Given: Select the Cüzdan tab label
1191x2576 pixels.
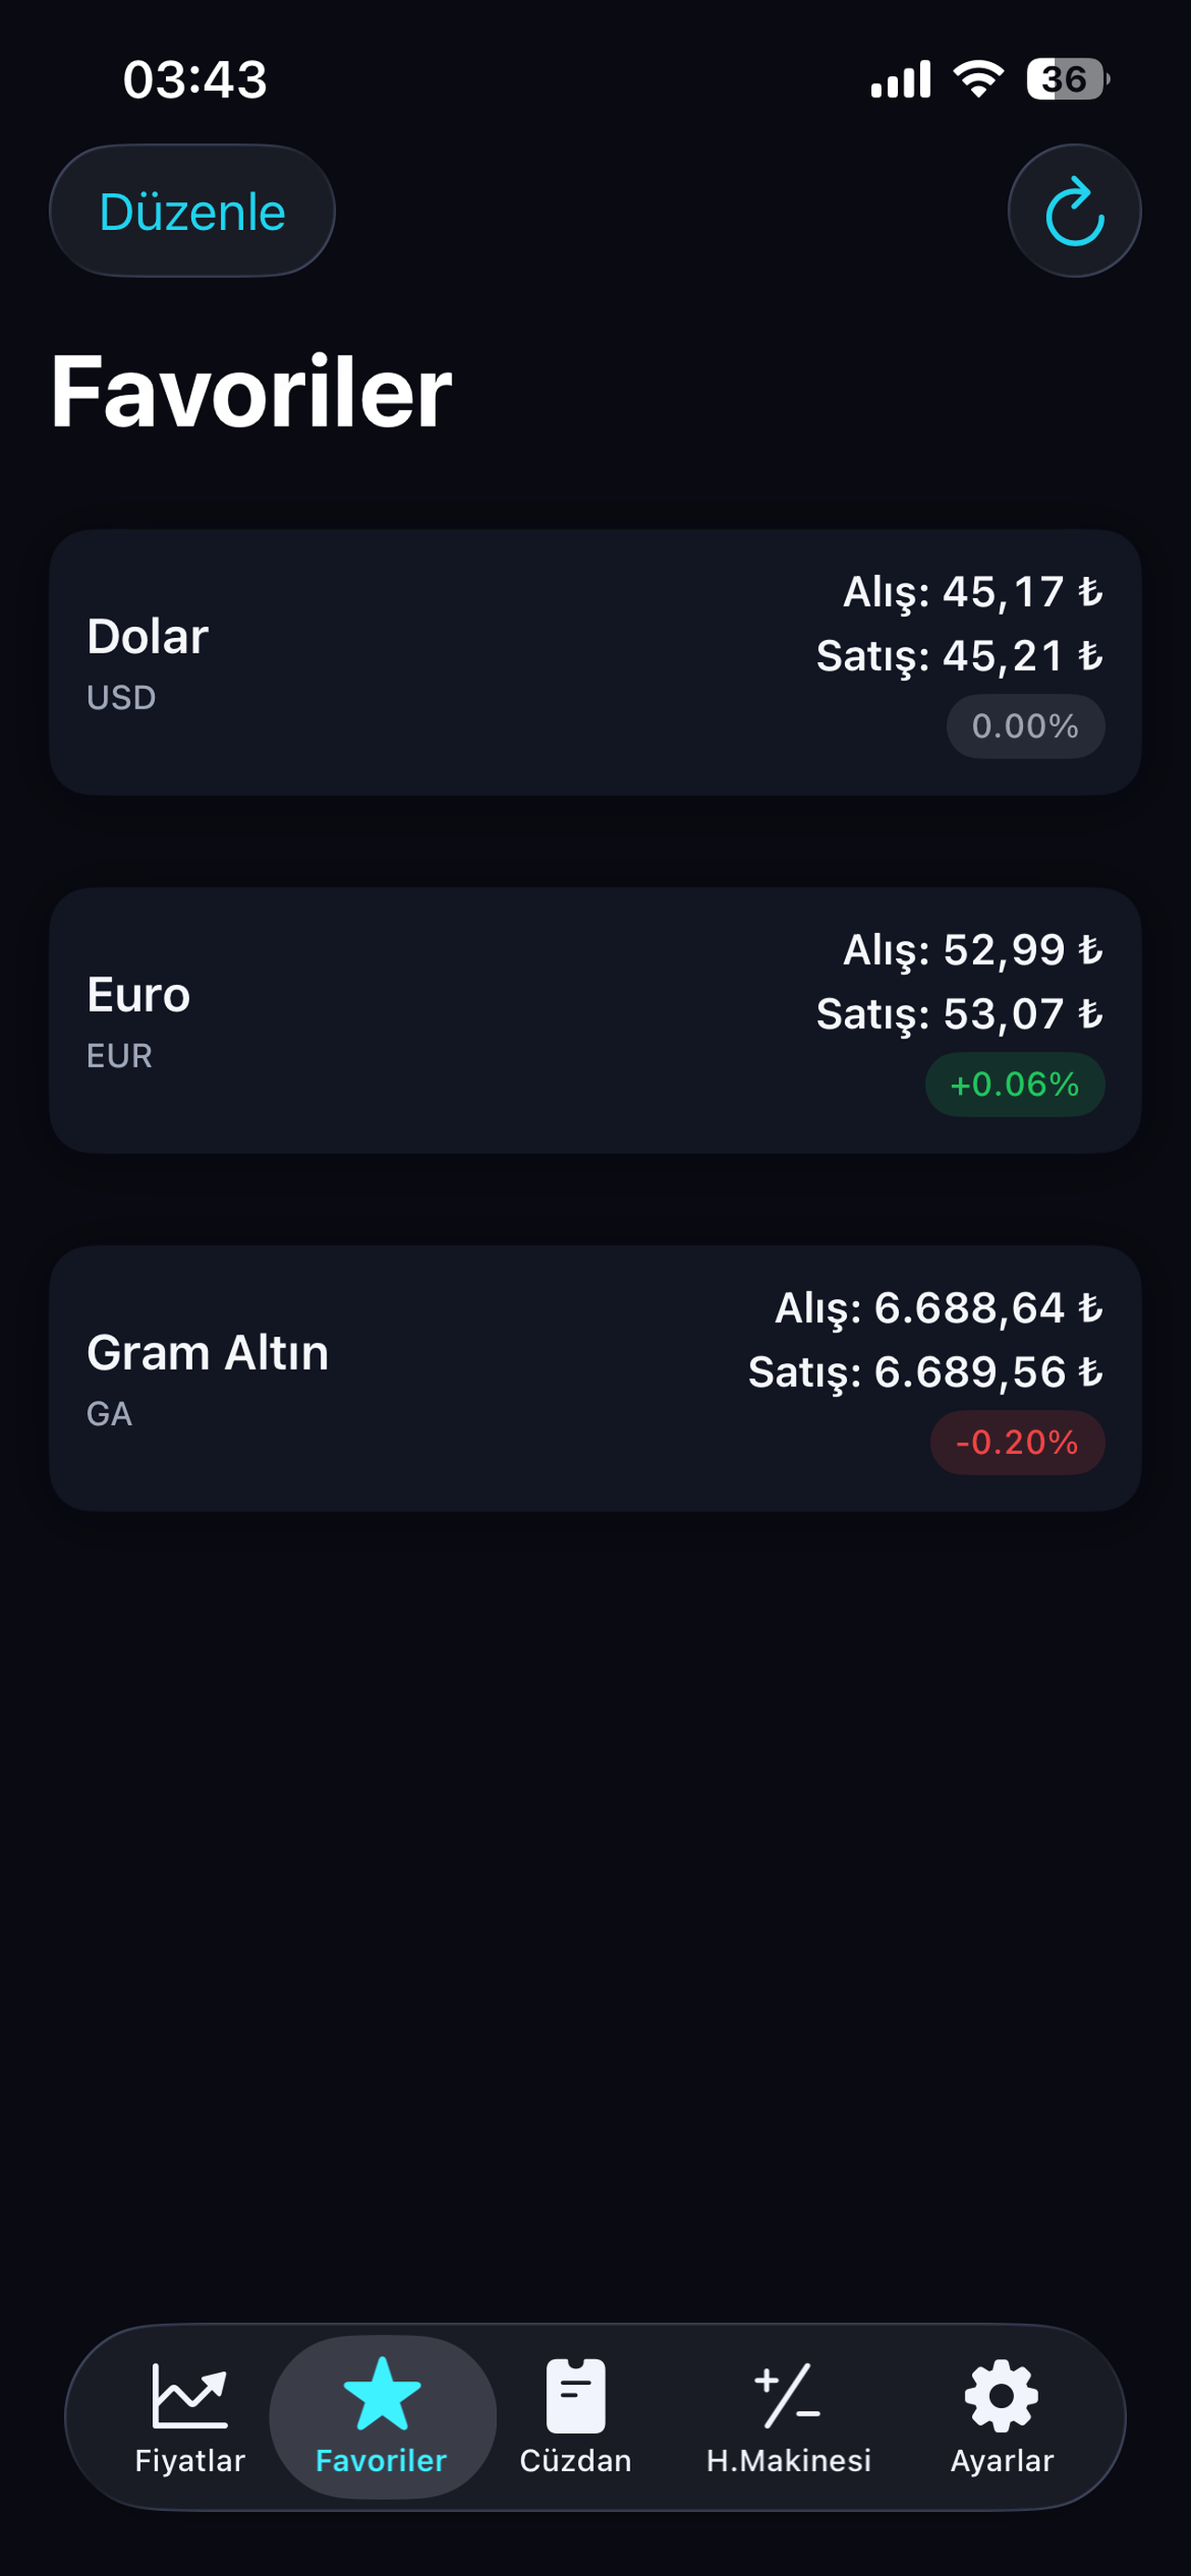Looking at the screenshot, I should point(575,2460).
